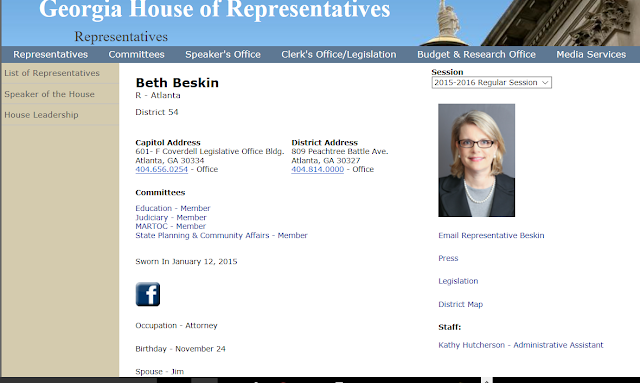The image size is (640, 383).
Task: Open Clerk's Office/Legislation menu
Action: tap(339, 54)
